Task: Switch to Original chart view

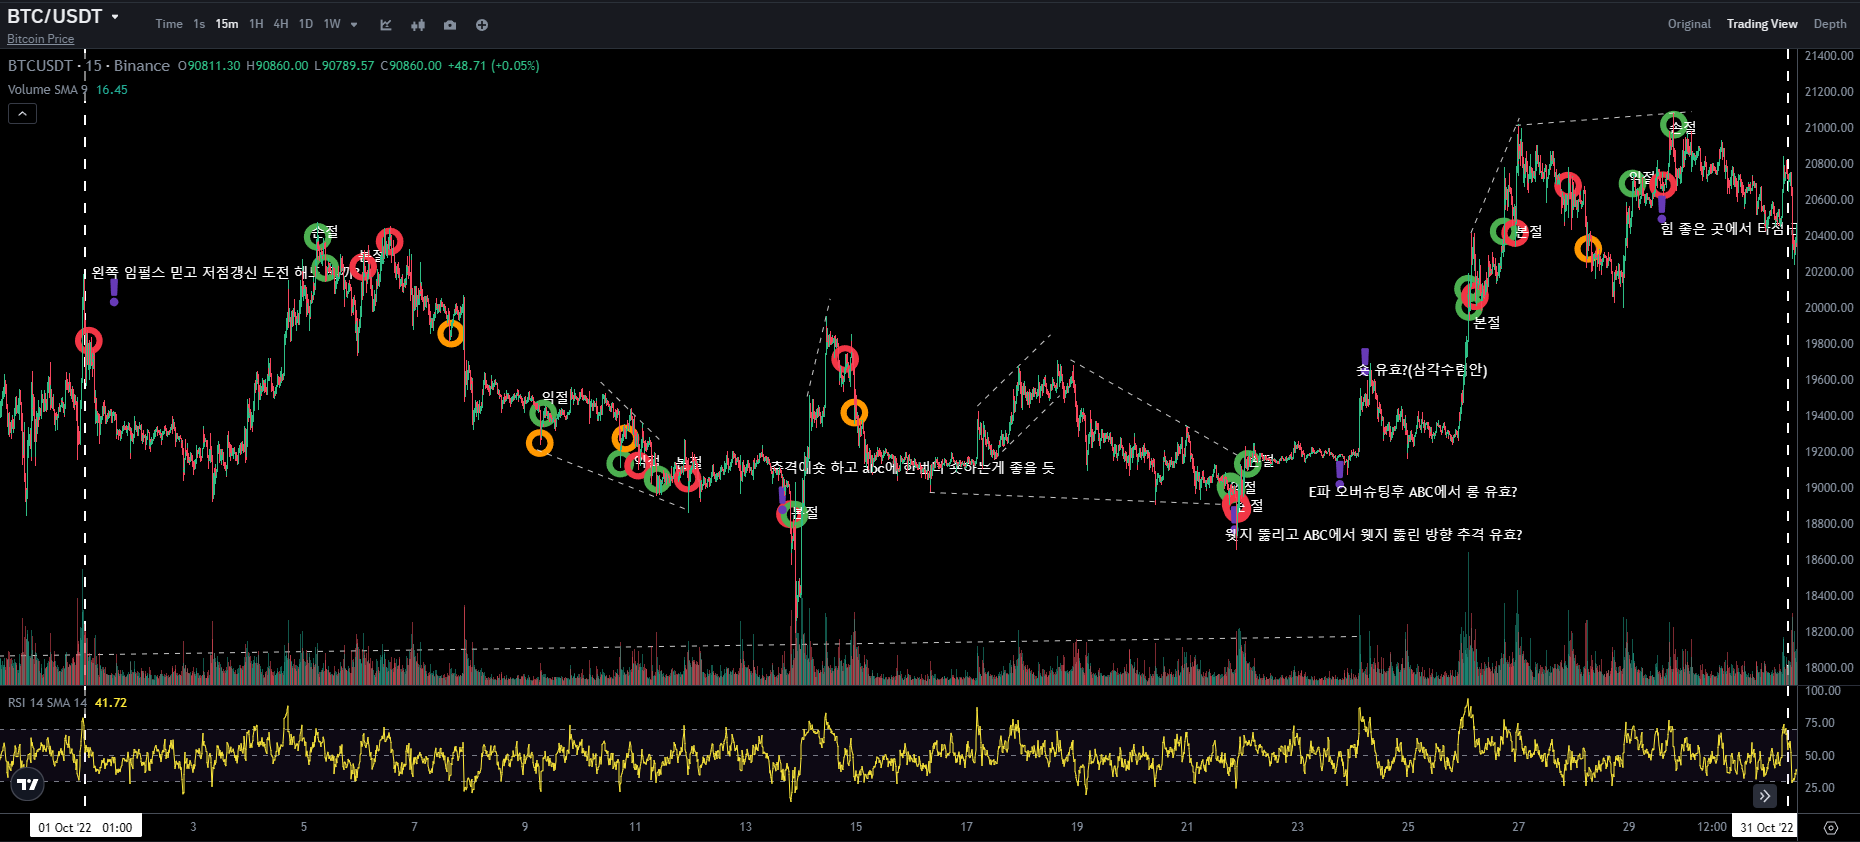Action: click(1689, 24)
